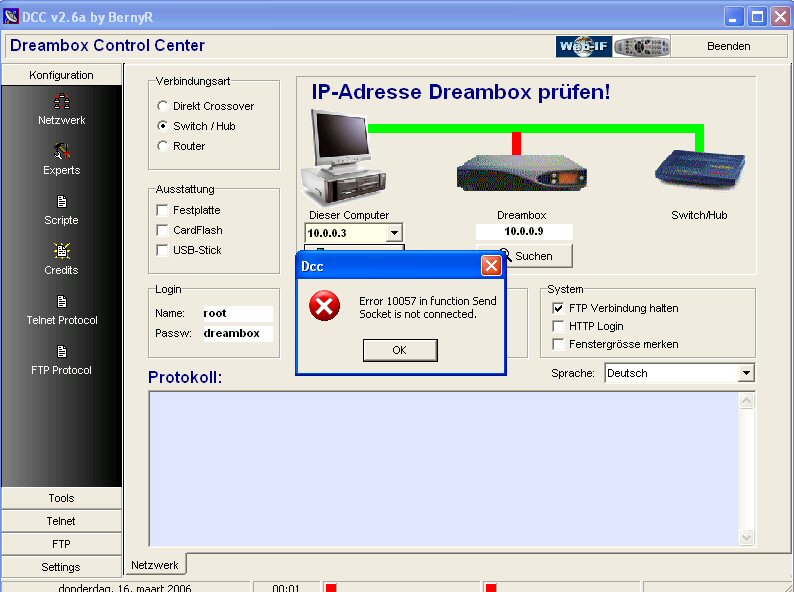This screenshot has height=592, width=794.
Task: Launch the Web-IF interface icon
Action: (583, 47)
